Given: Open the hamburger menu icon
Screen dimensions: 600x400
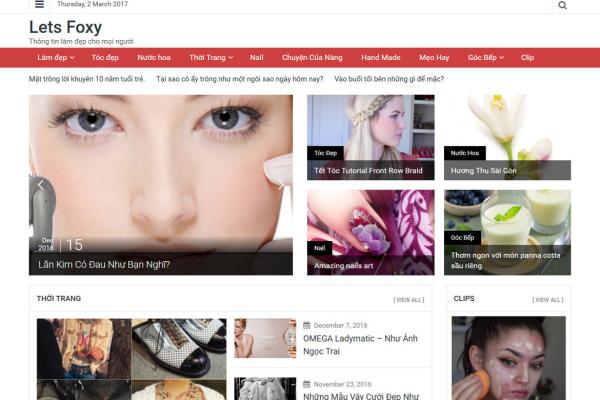Looking at the screenshot, I should pos(39,5).
